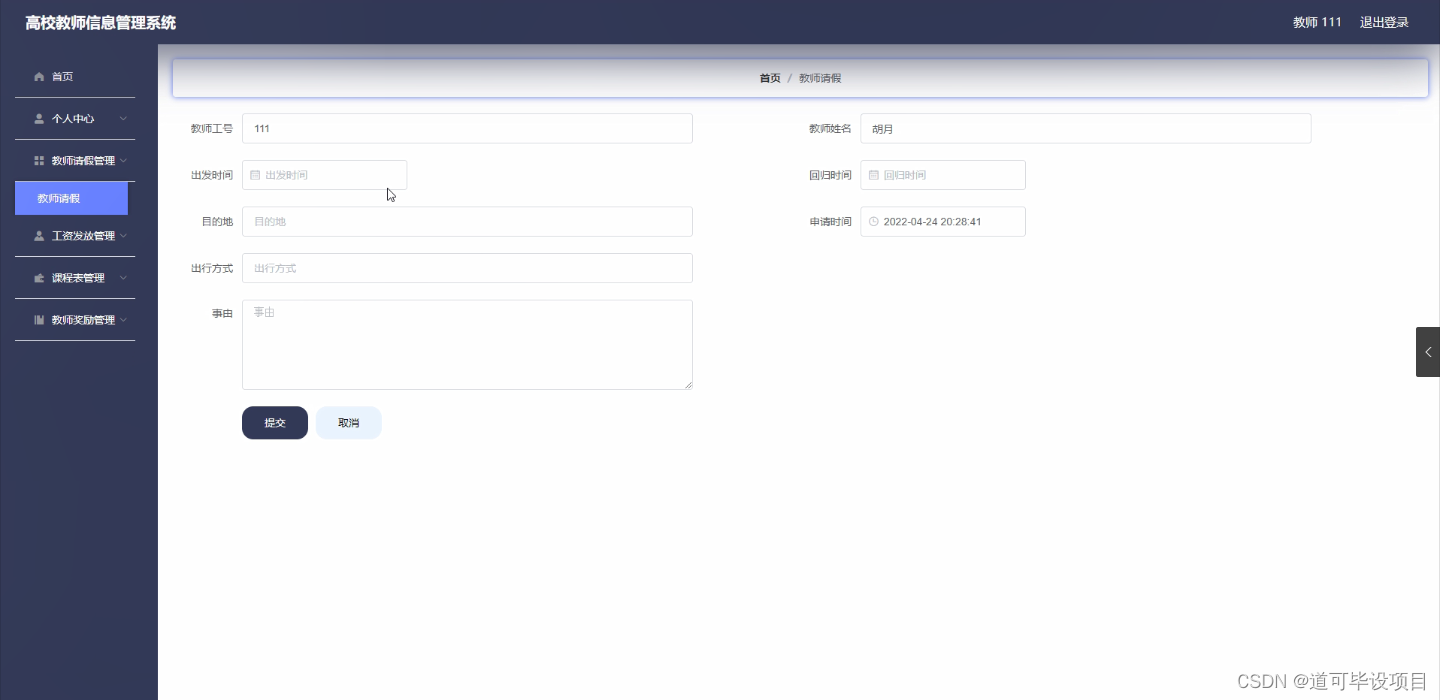Click the 教师姓名 field label

(830, 129)
